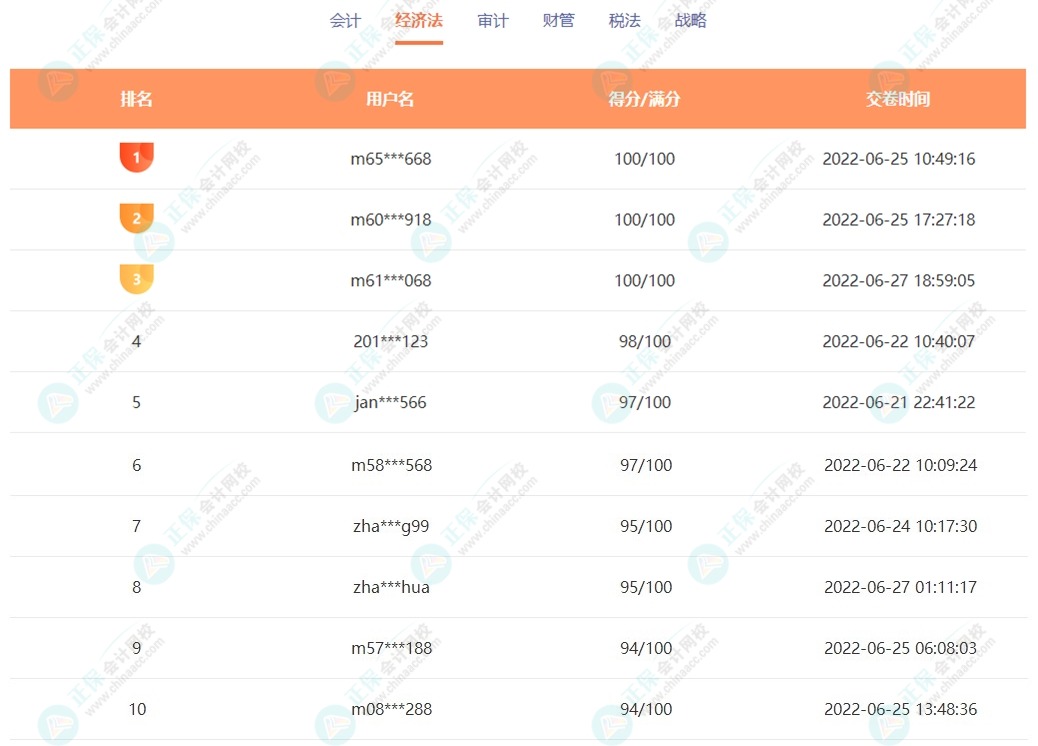Select the 经济法 tab
1038x746 pixels.
coord(419,21)
